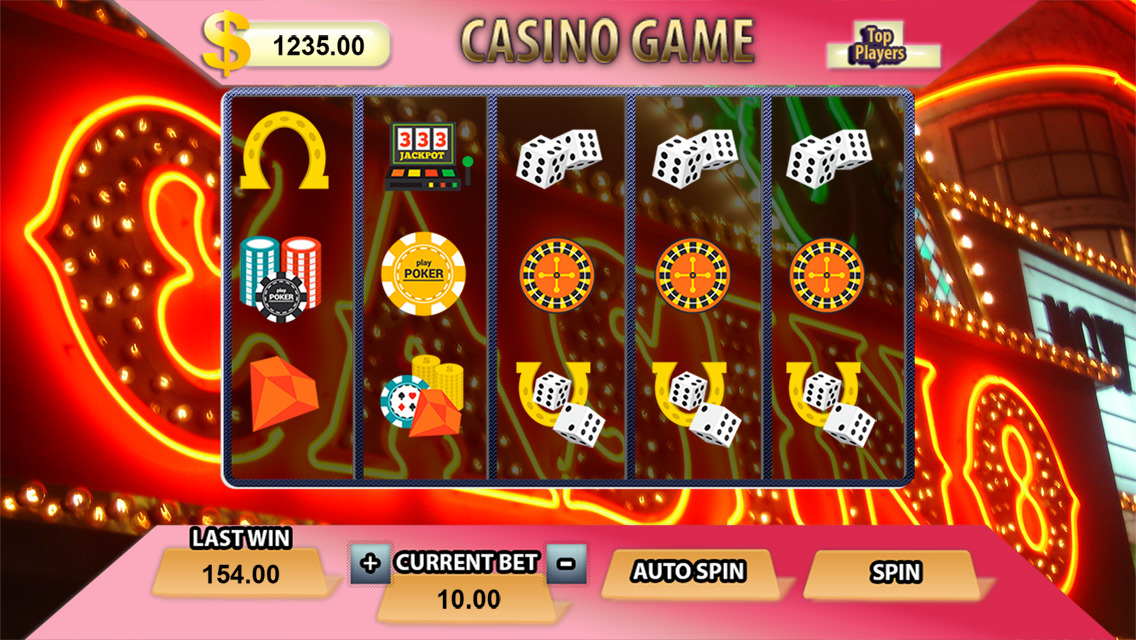Click the horseshoe with dice on fourth reel
This screenshot has width=1136, height=640.
pyautogui.click(x=696, y=403)
